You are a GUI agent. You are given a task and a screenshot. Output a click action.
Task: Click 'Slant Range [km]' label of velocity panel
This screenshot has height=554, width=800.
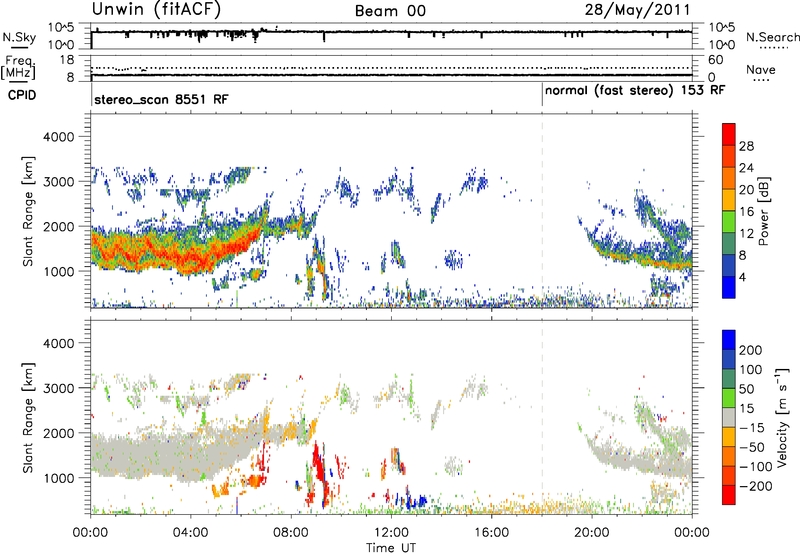coord(28,417)
